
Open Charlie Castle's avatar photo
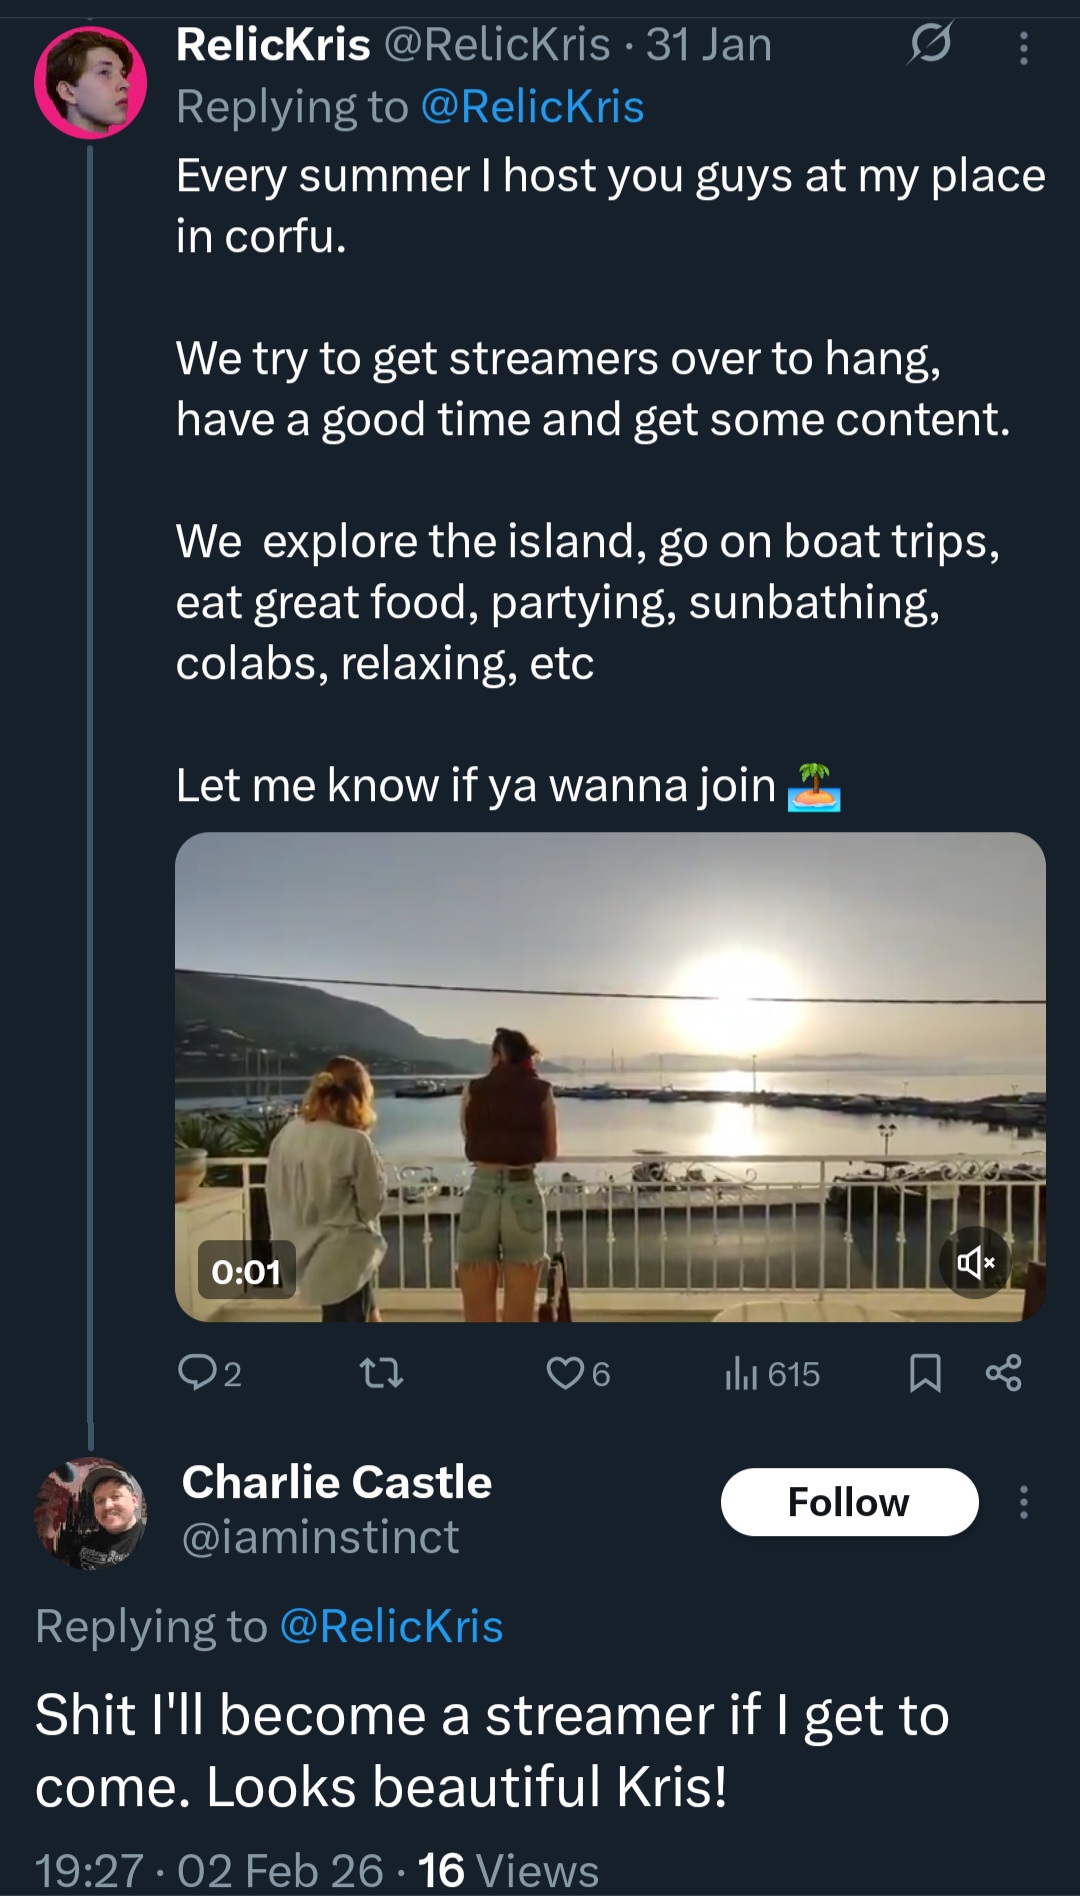[x=90, y=1513]
